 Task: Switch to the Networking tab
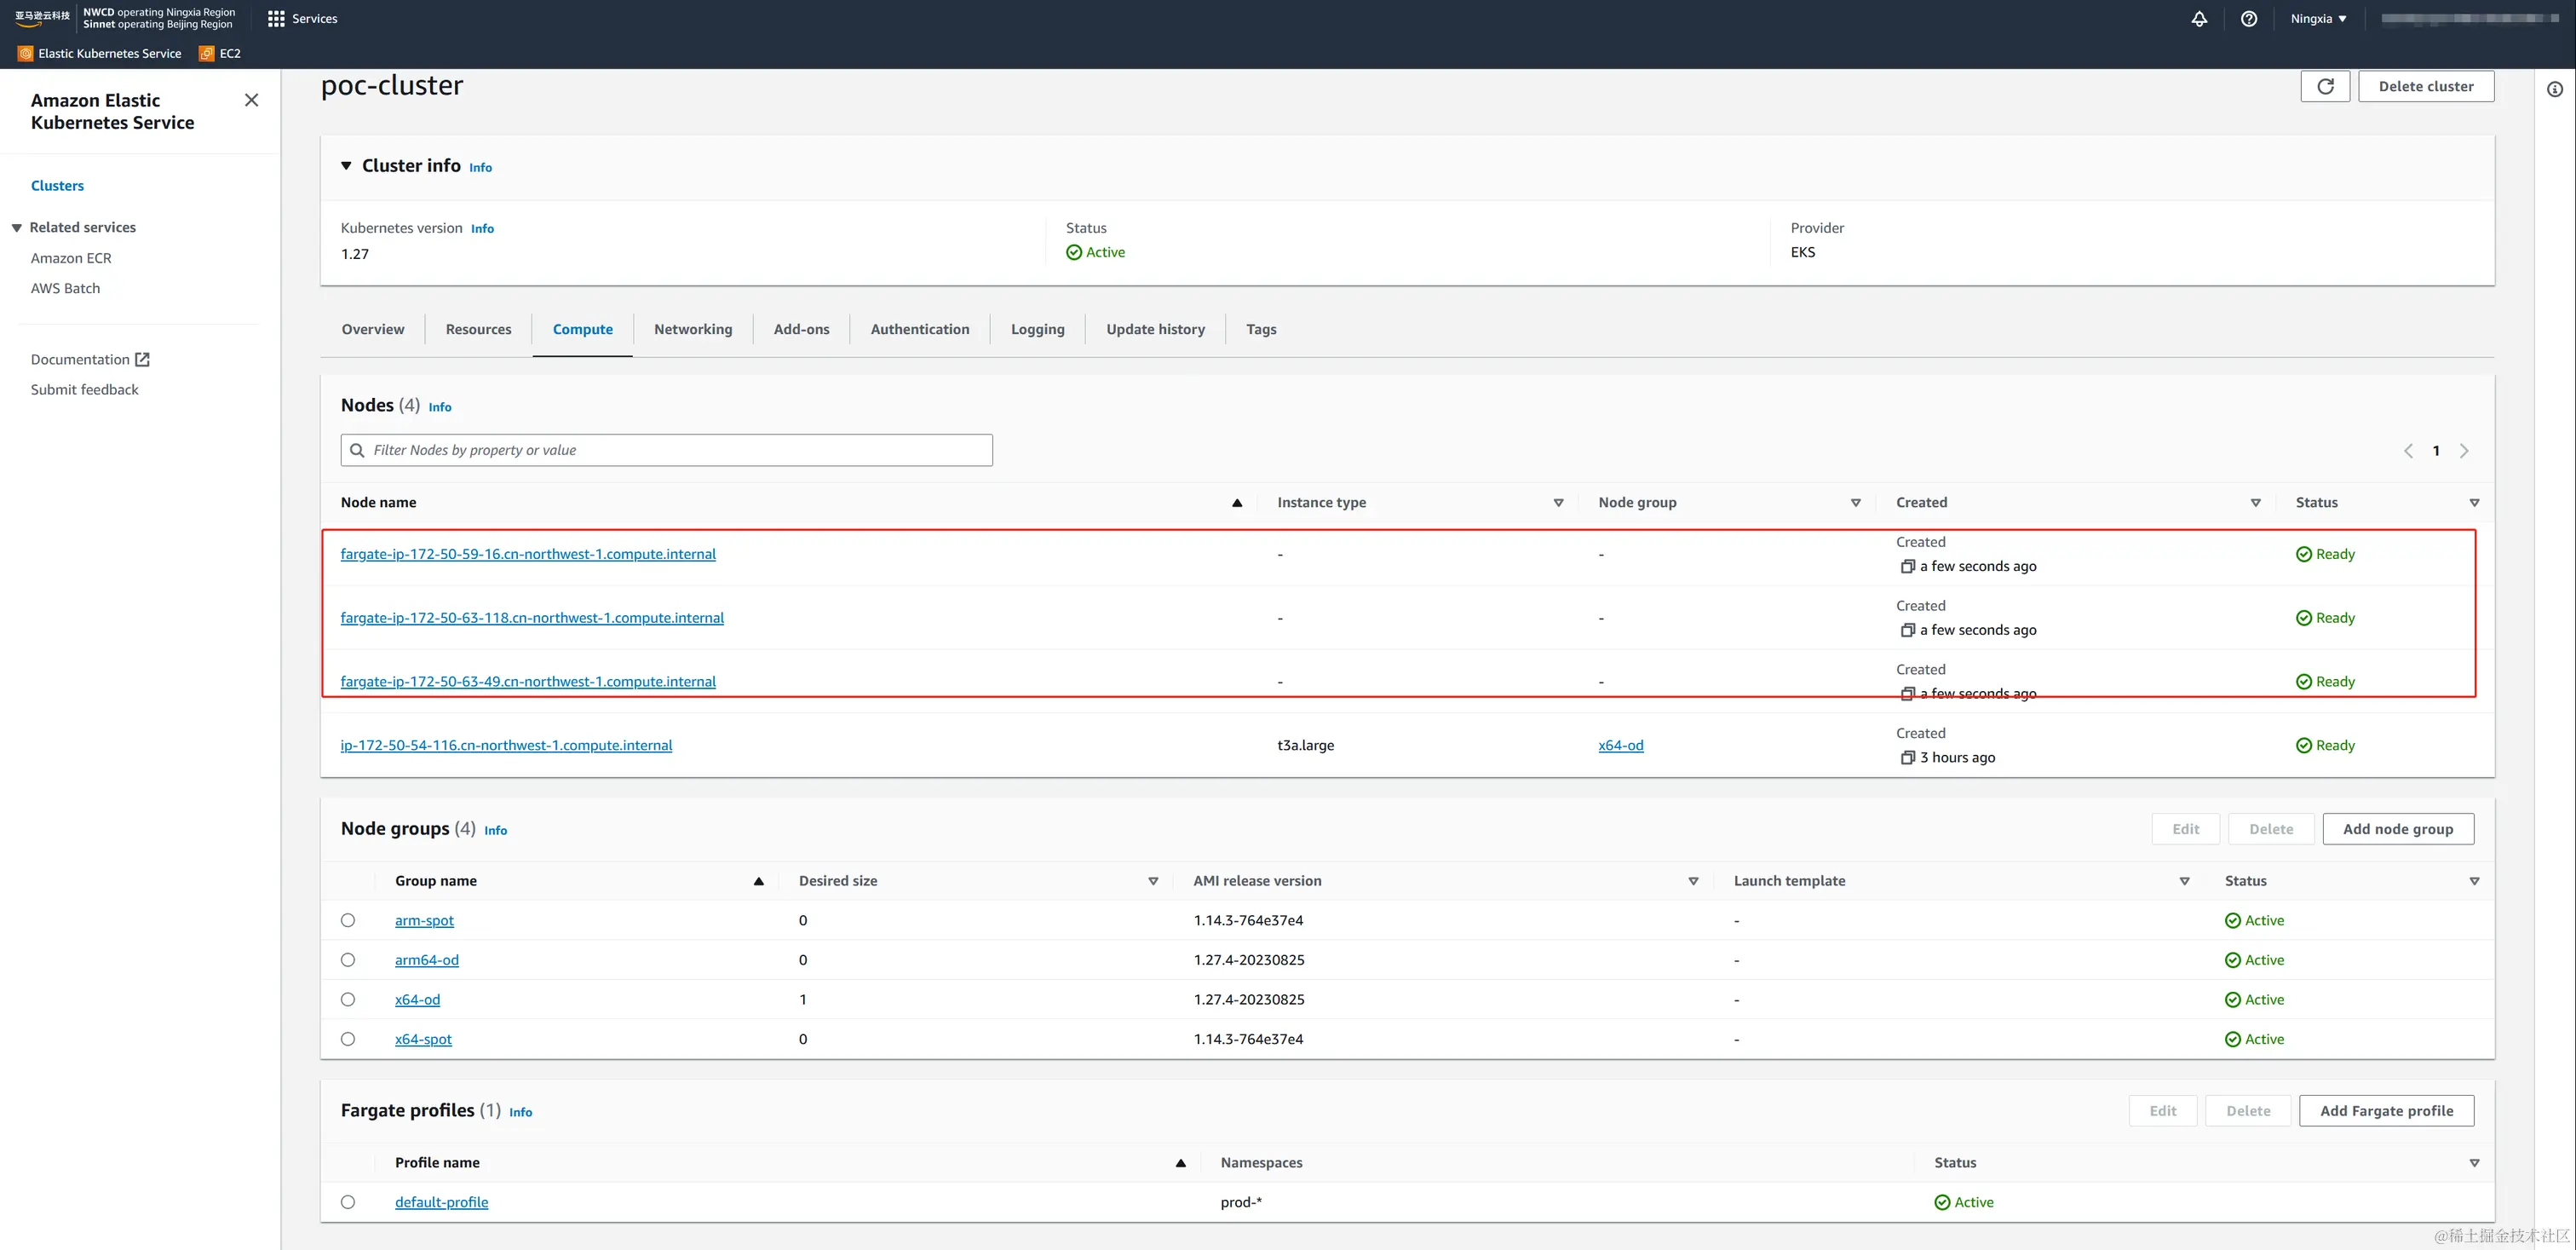click(693, 329)
